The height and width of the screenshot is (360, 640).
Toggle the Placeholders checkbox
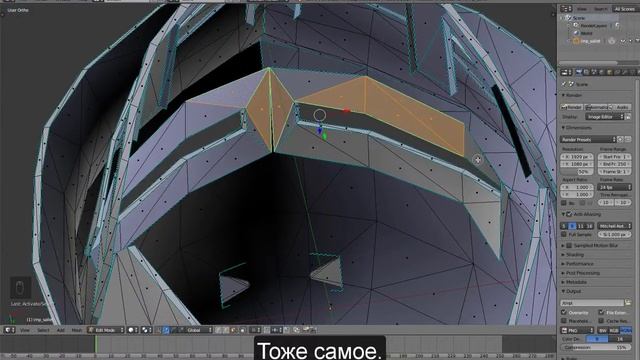564,321
